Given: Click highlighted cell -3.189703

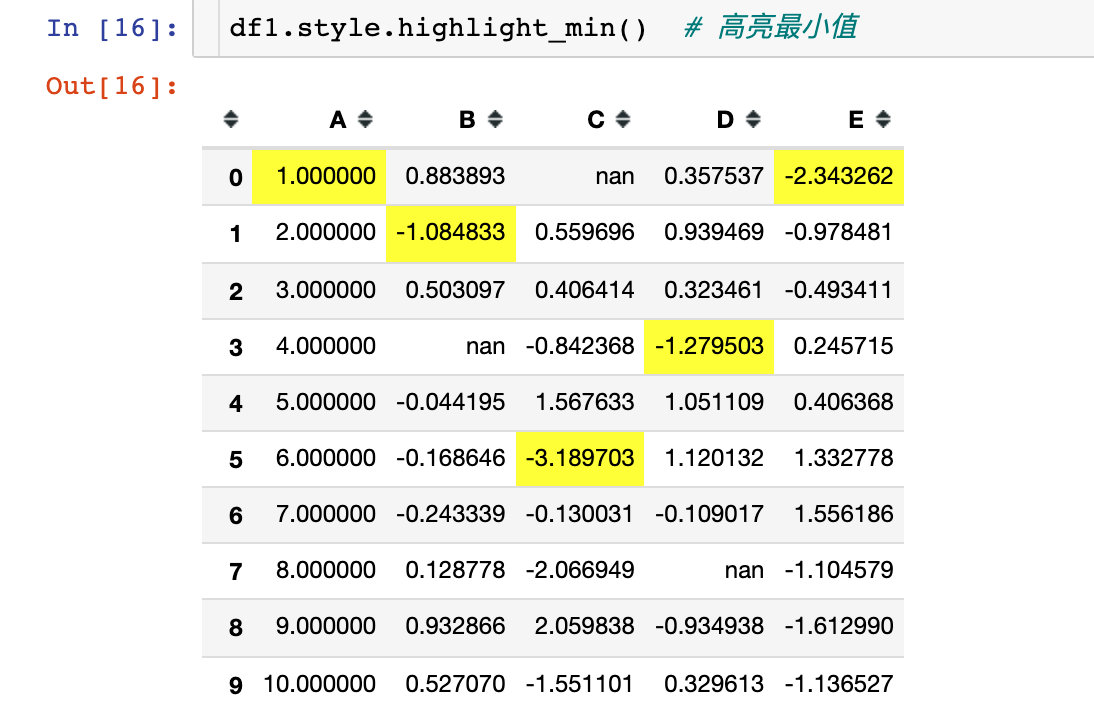Looking at the screenshot, I should click(580, 458).
